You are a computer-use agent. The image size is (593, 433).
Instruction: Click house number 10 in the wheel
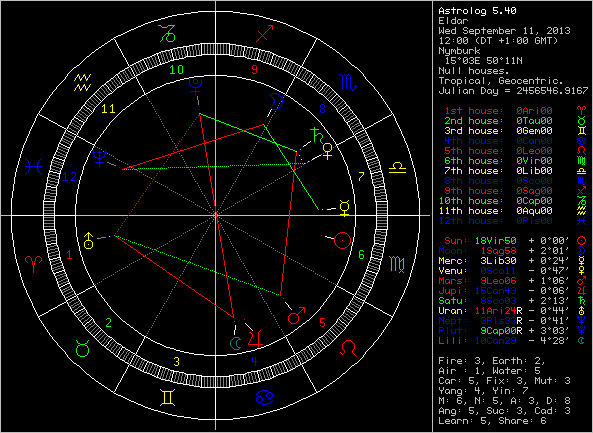pyautogui.click(x=176, y=70)
